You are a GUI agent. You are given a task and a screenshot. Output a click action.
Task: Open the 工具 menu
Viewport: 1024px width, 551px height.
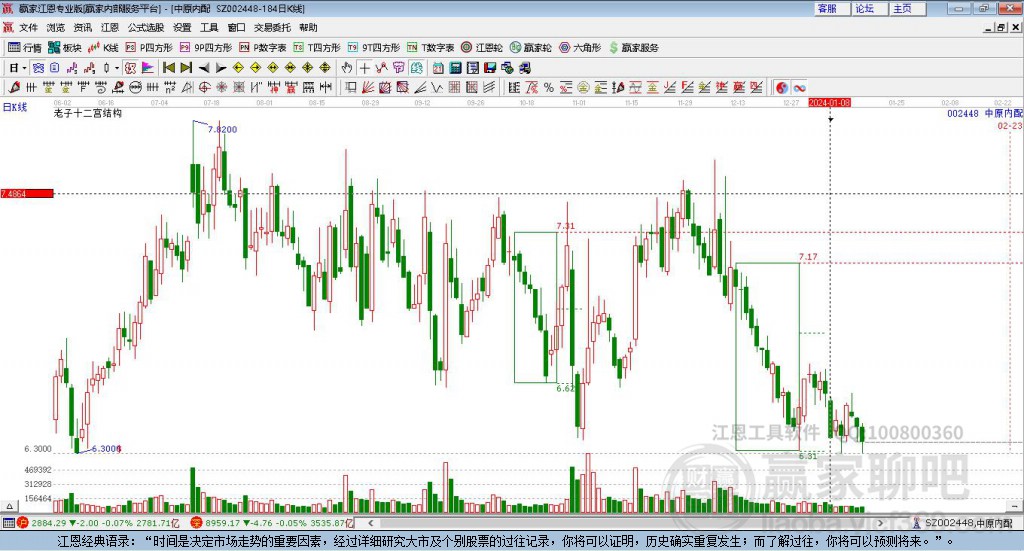pos(209,27)
